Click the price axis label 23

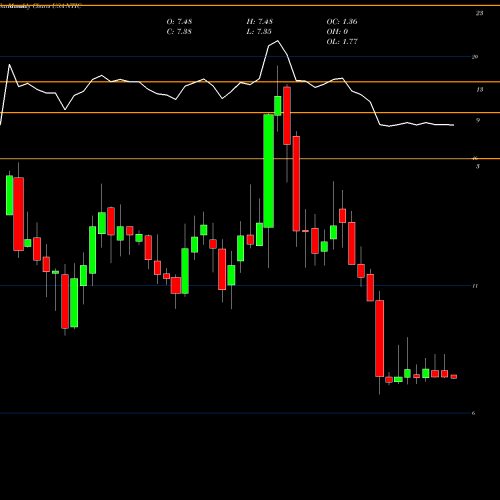tap(479, 13)
